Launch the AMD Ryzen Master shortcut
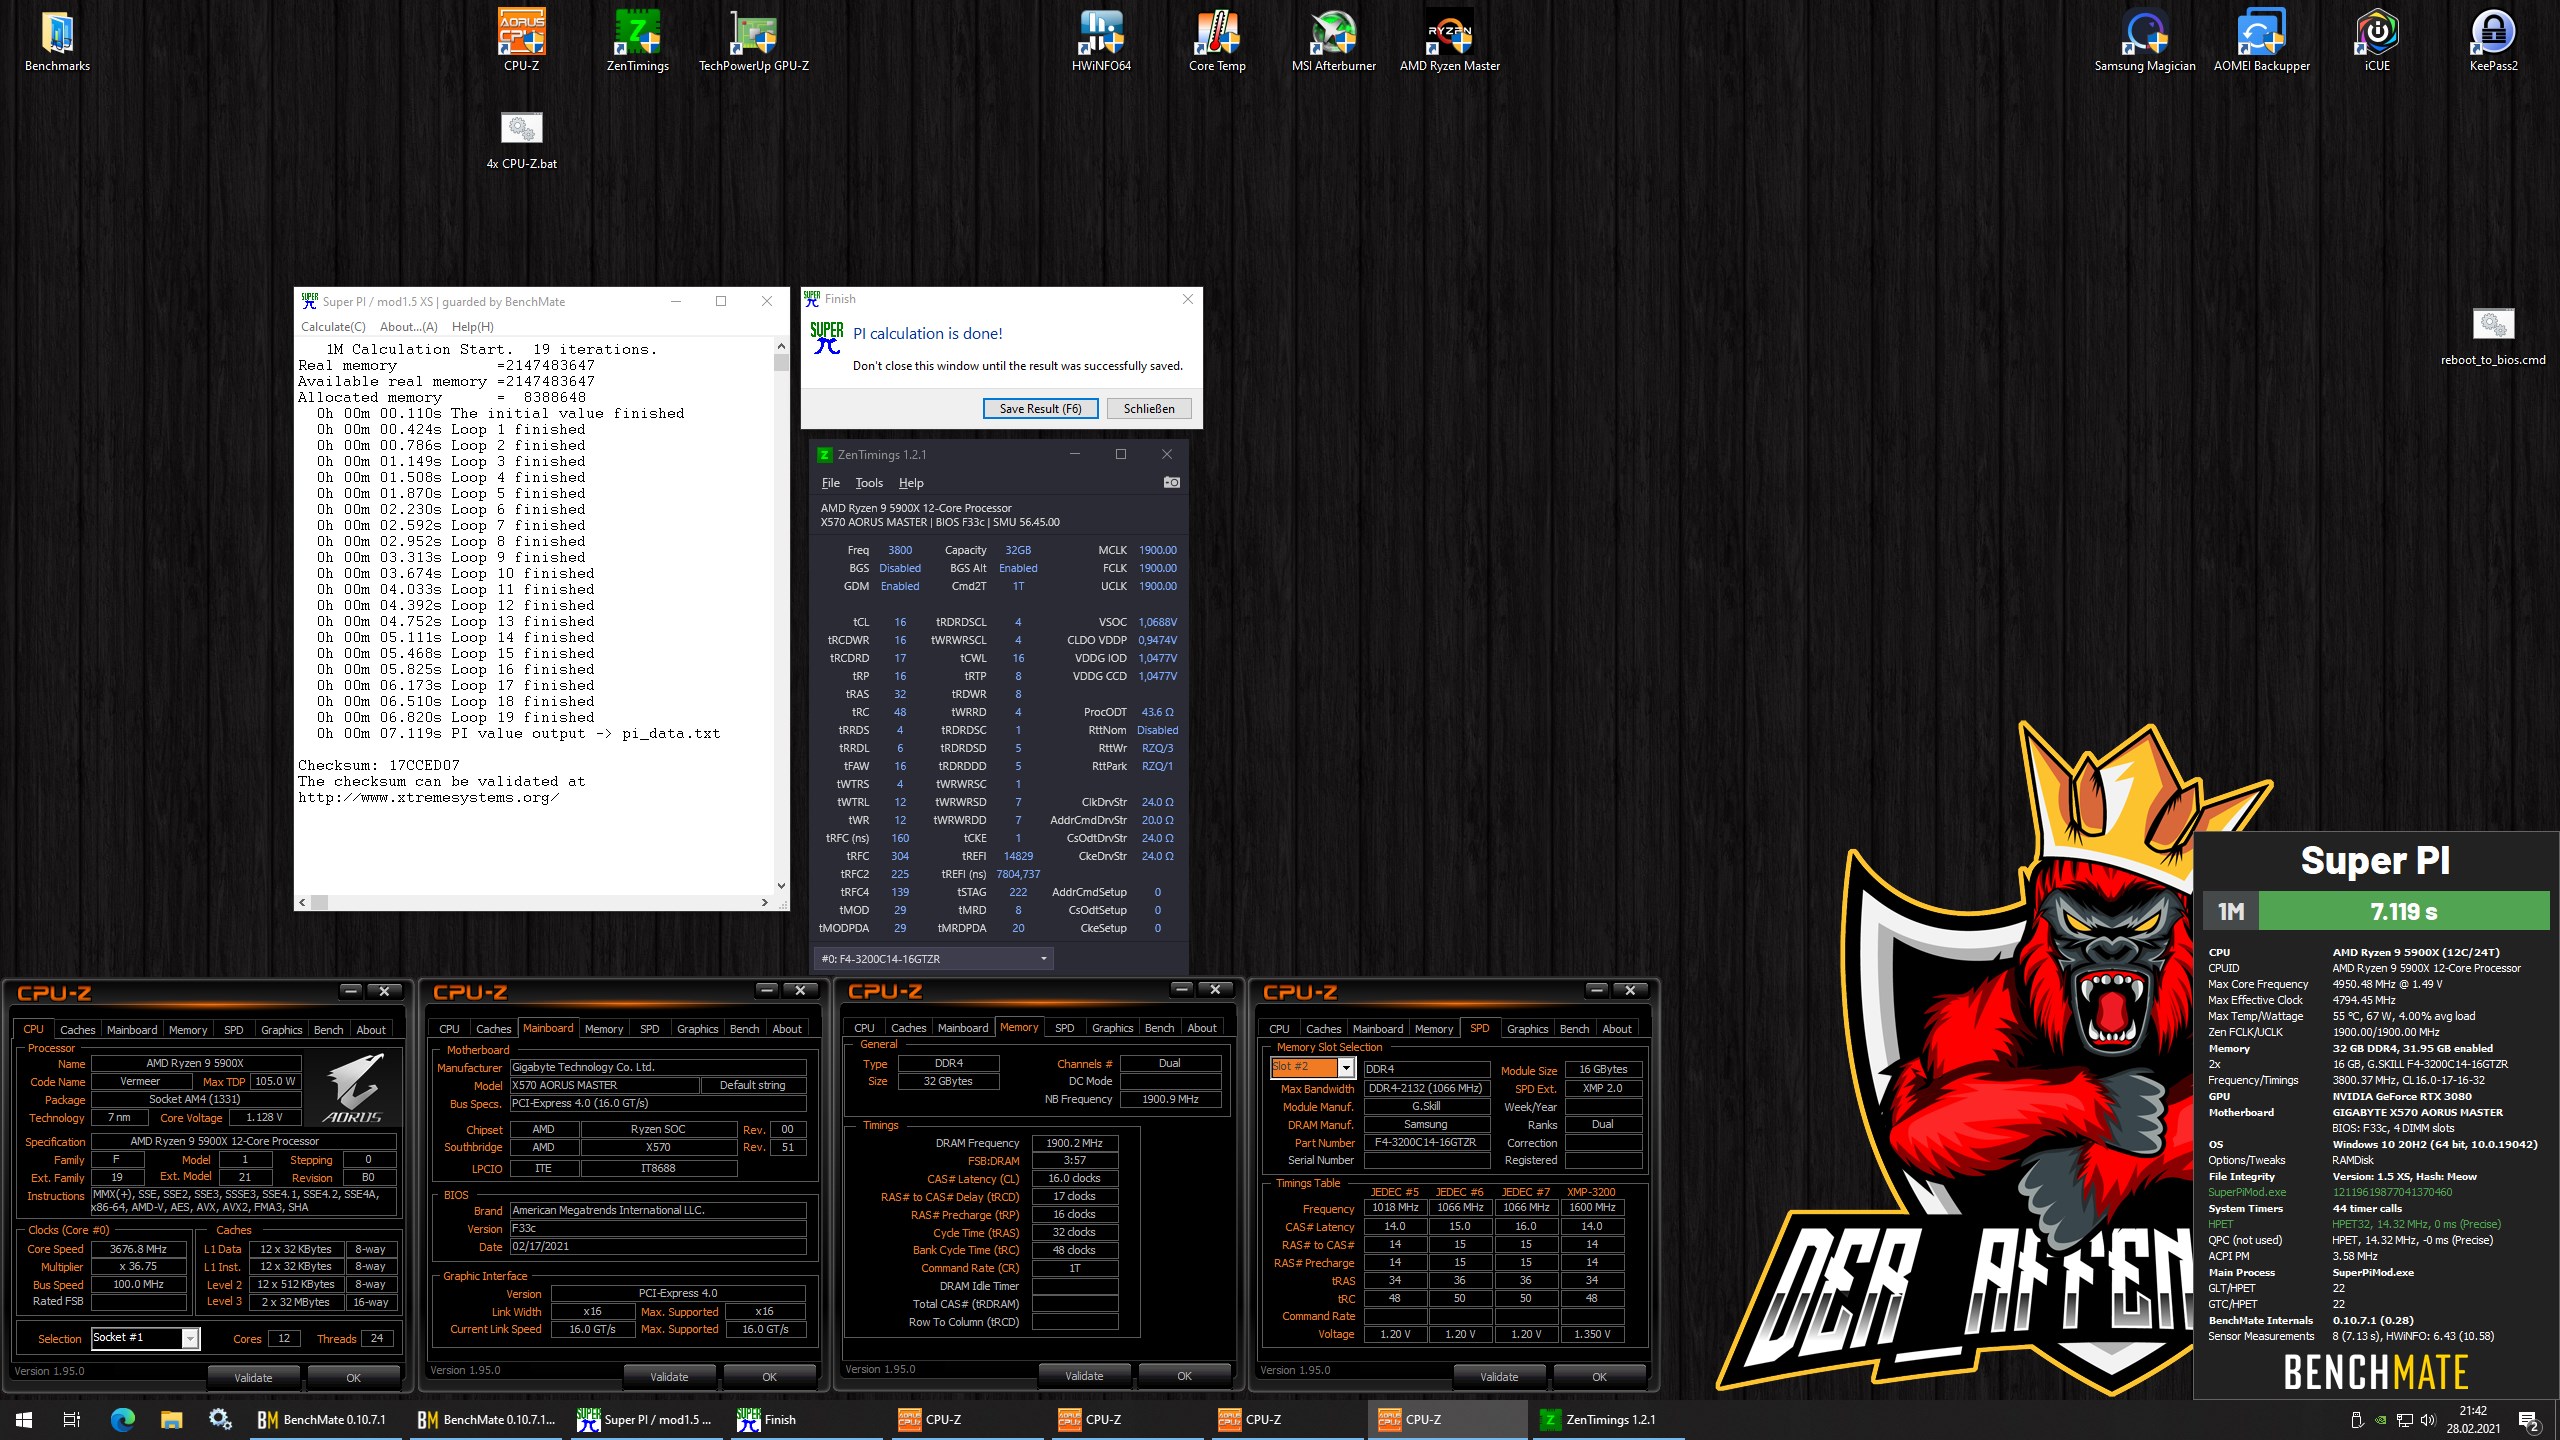Image resolution: width=2560 pixels, height=1440 pixels. pyautogui.click(x=1449, y=42)
